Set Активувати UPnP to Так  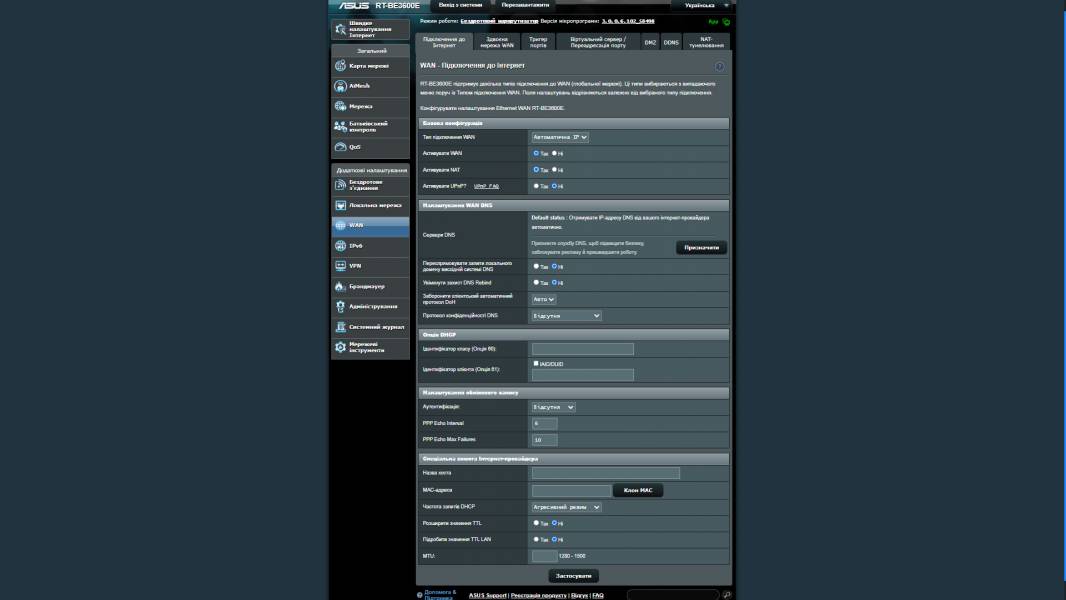(536, 186)
